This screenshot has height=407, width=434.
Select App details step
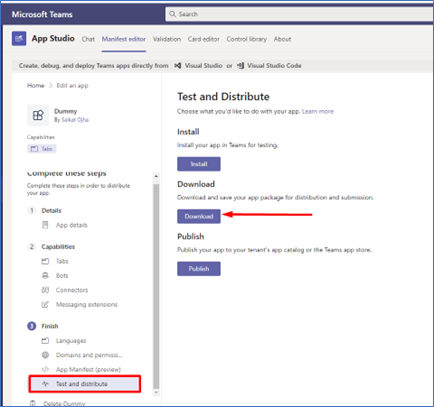tap(71, 225)
